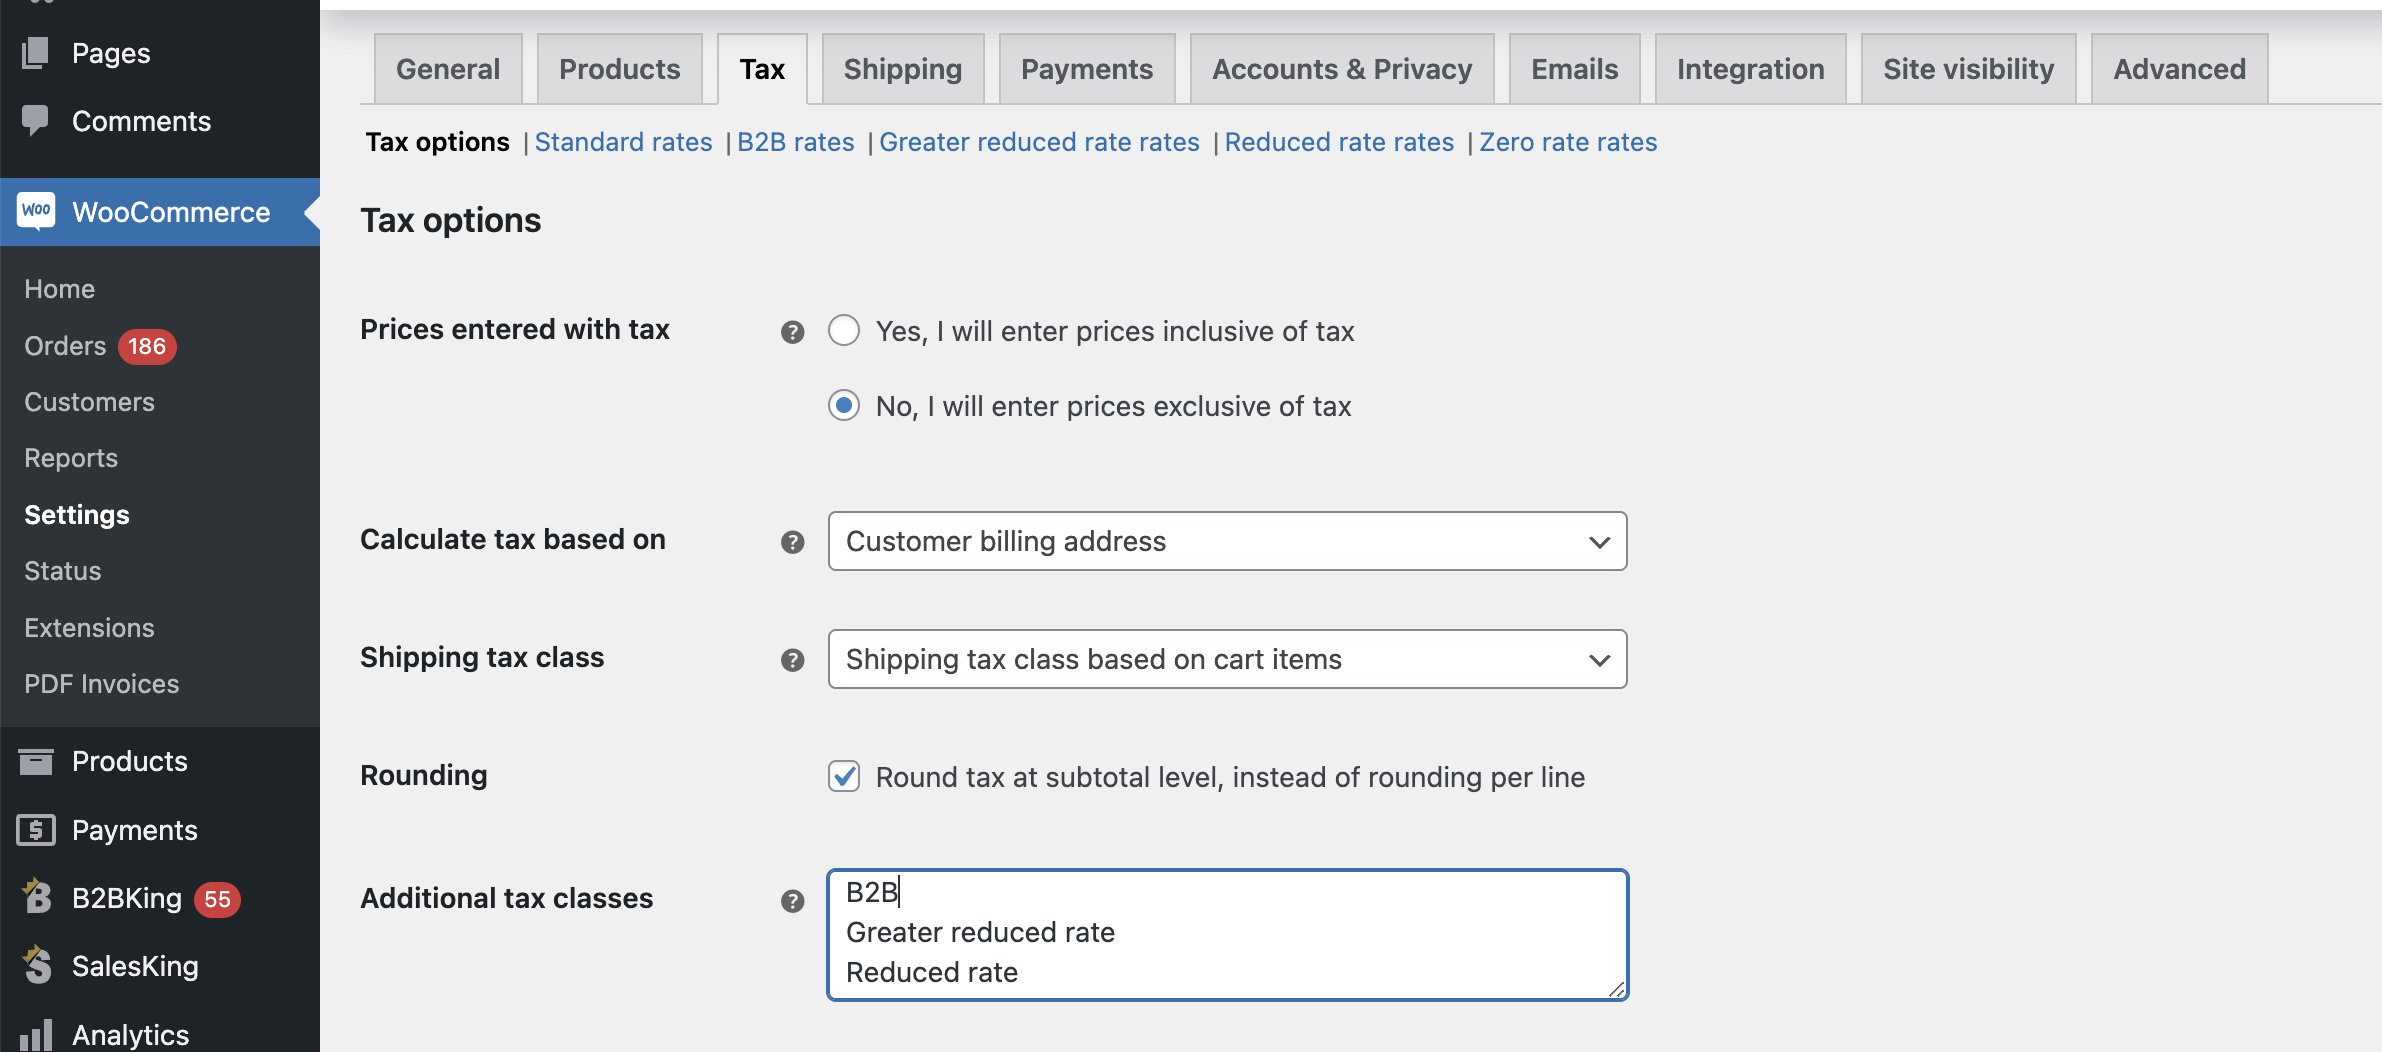Click the WooCommerce Woo logo icon
The height and width of the screenshot is (1052, 2382).
point(36,211)
